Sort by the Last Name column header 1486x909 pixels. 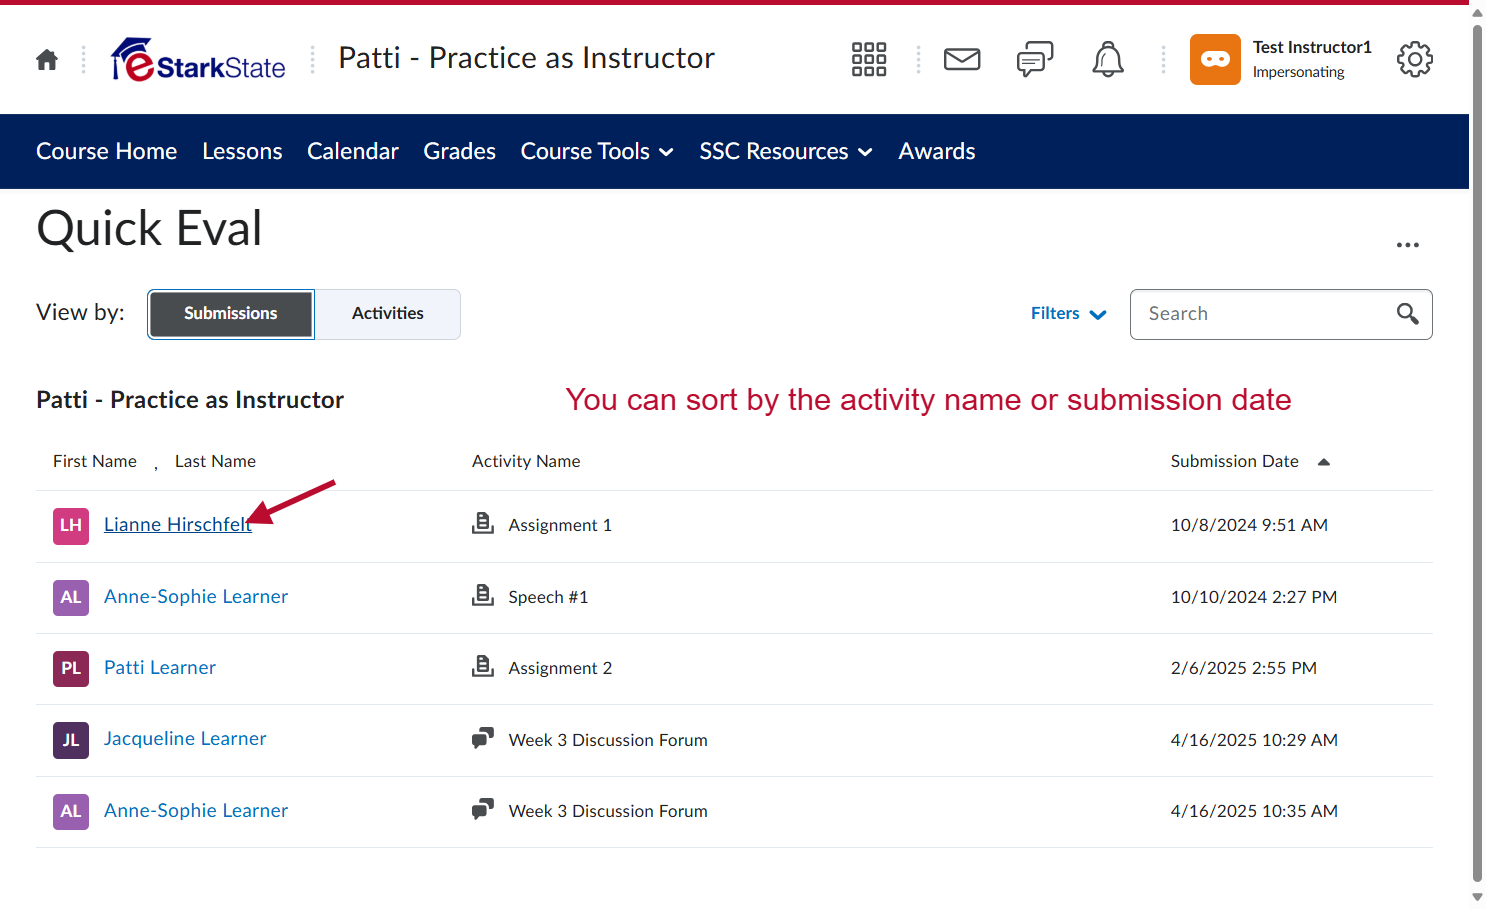(215, 462)
